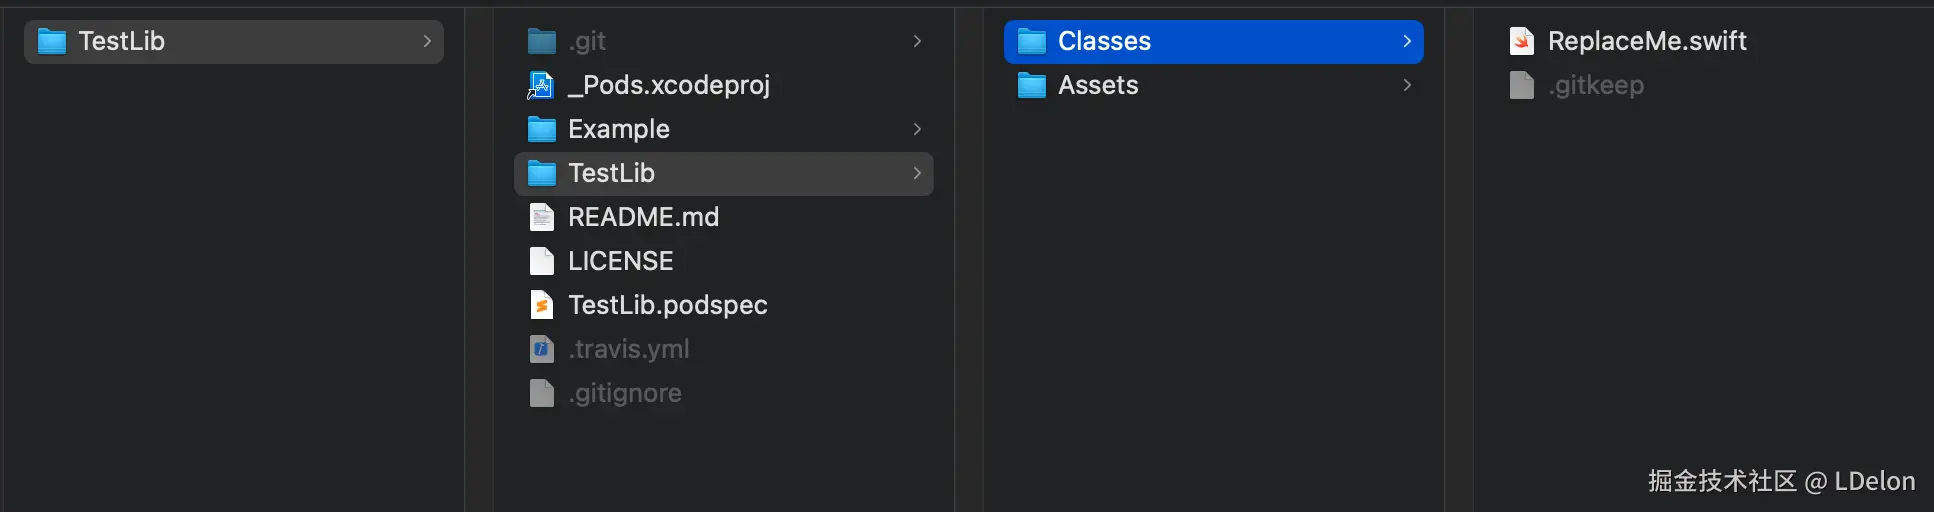This screenshot has width=1934, height=512.
Task: Click the README.md document icon
Action: coord(541,217)
